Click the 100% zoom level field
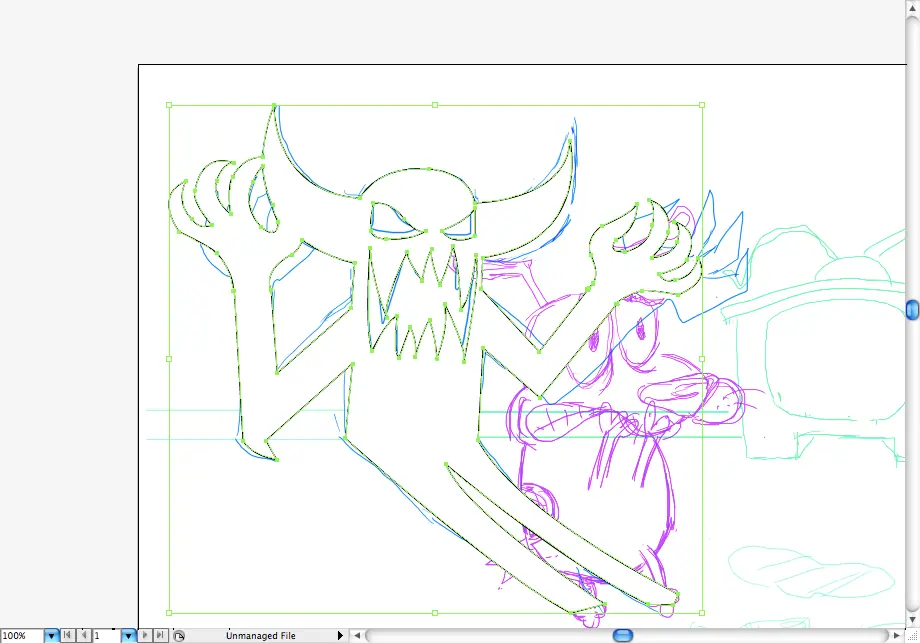Image resolution: width=920 pixels, height=643 pixels. 22,635
